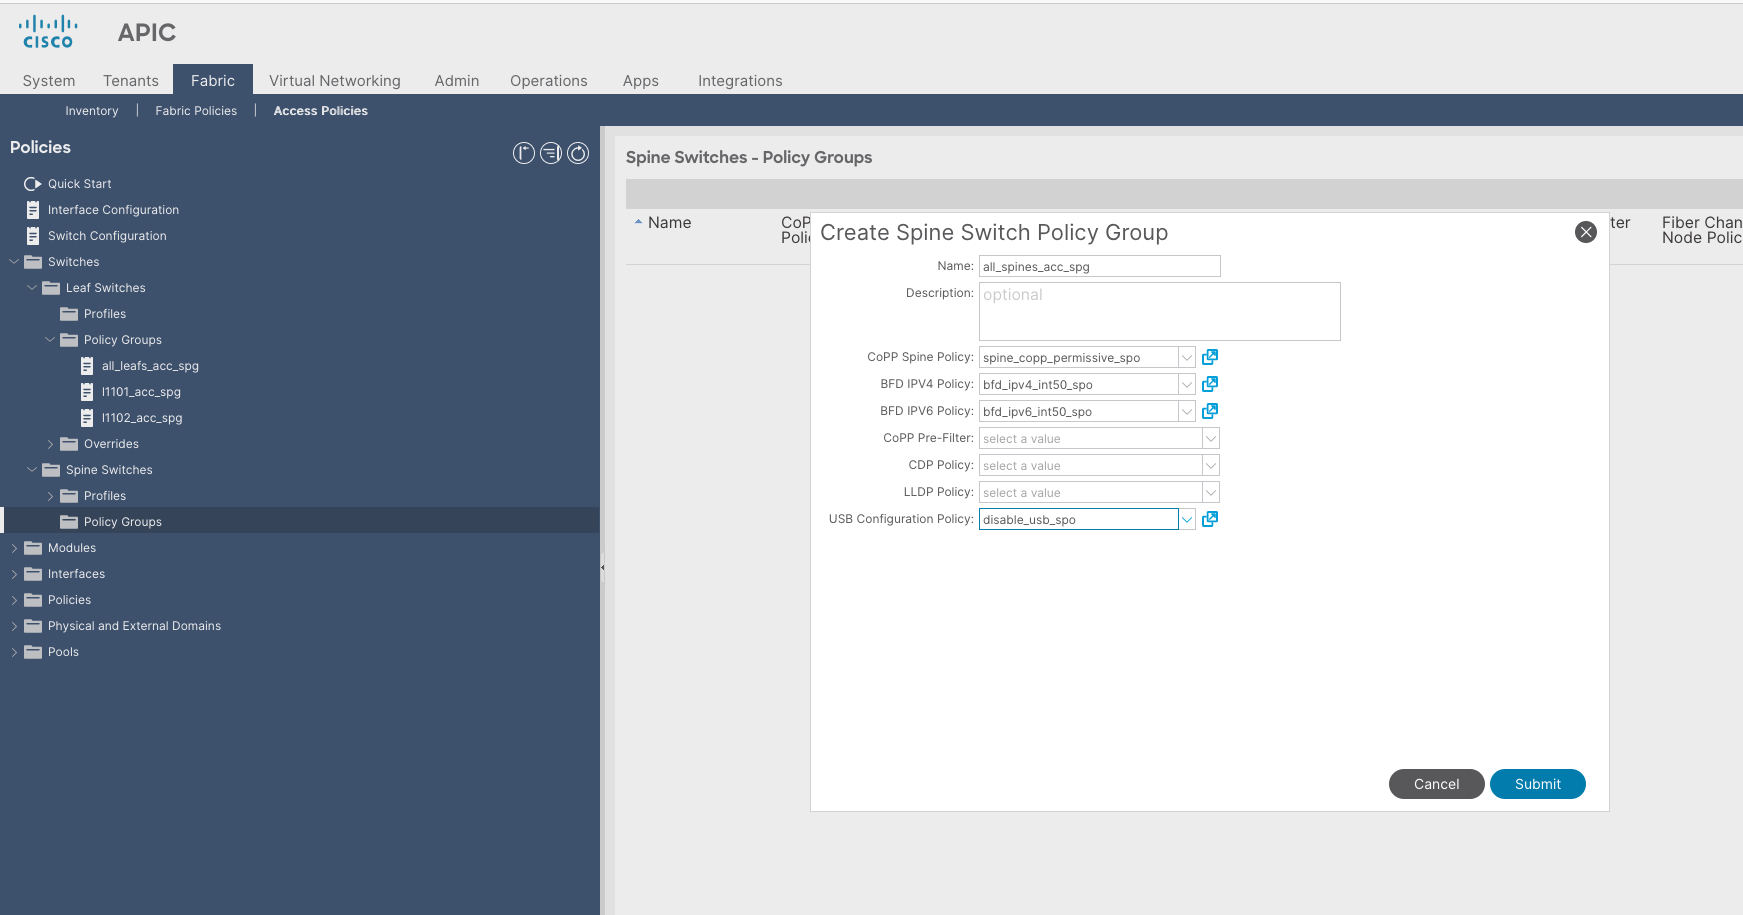Click all_leafs_acc_spg document icon

pos(87,366)
